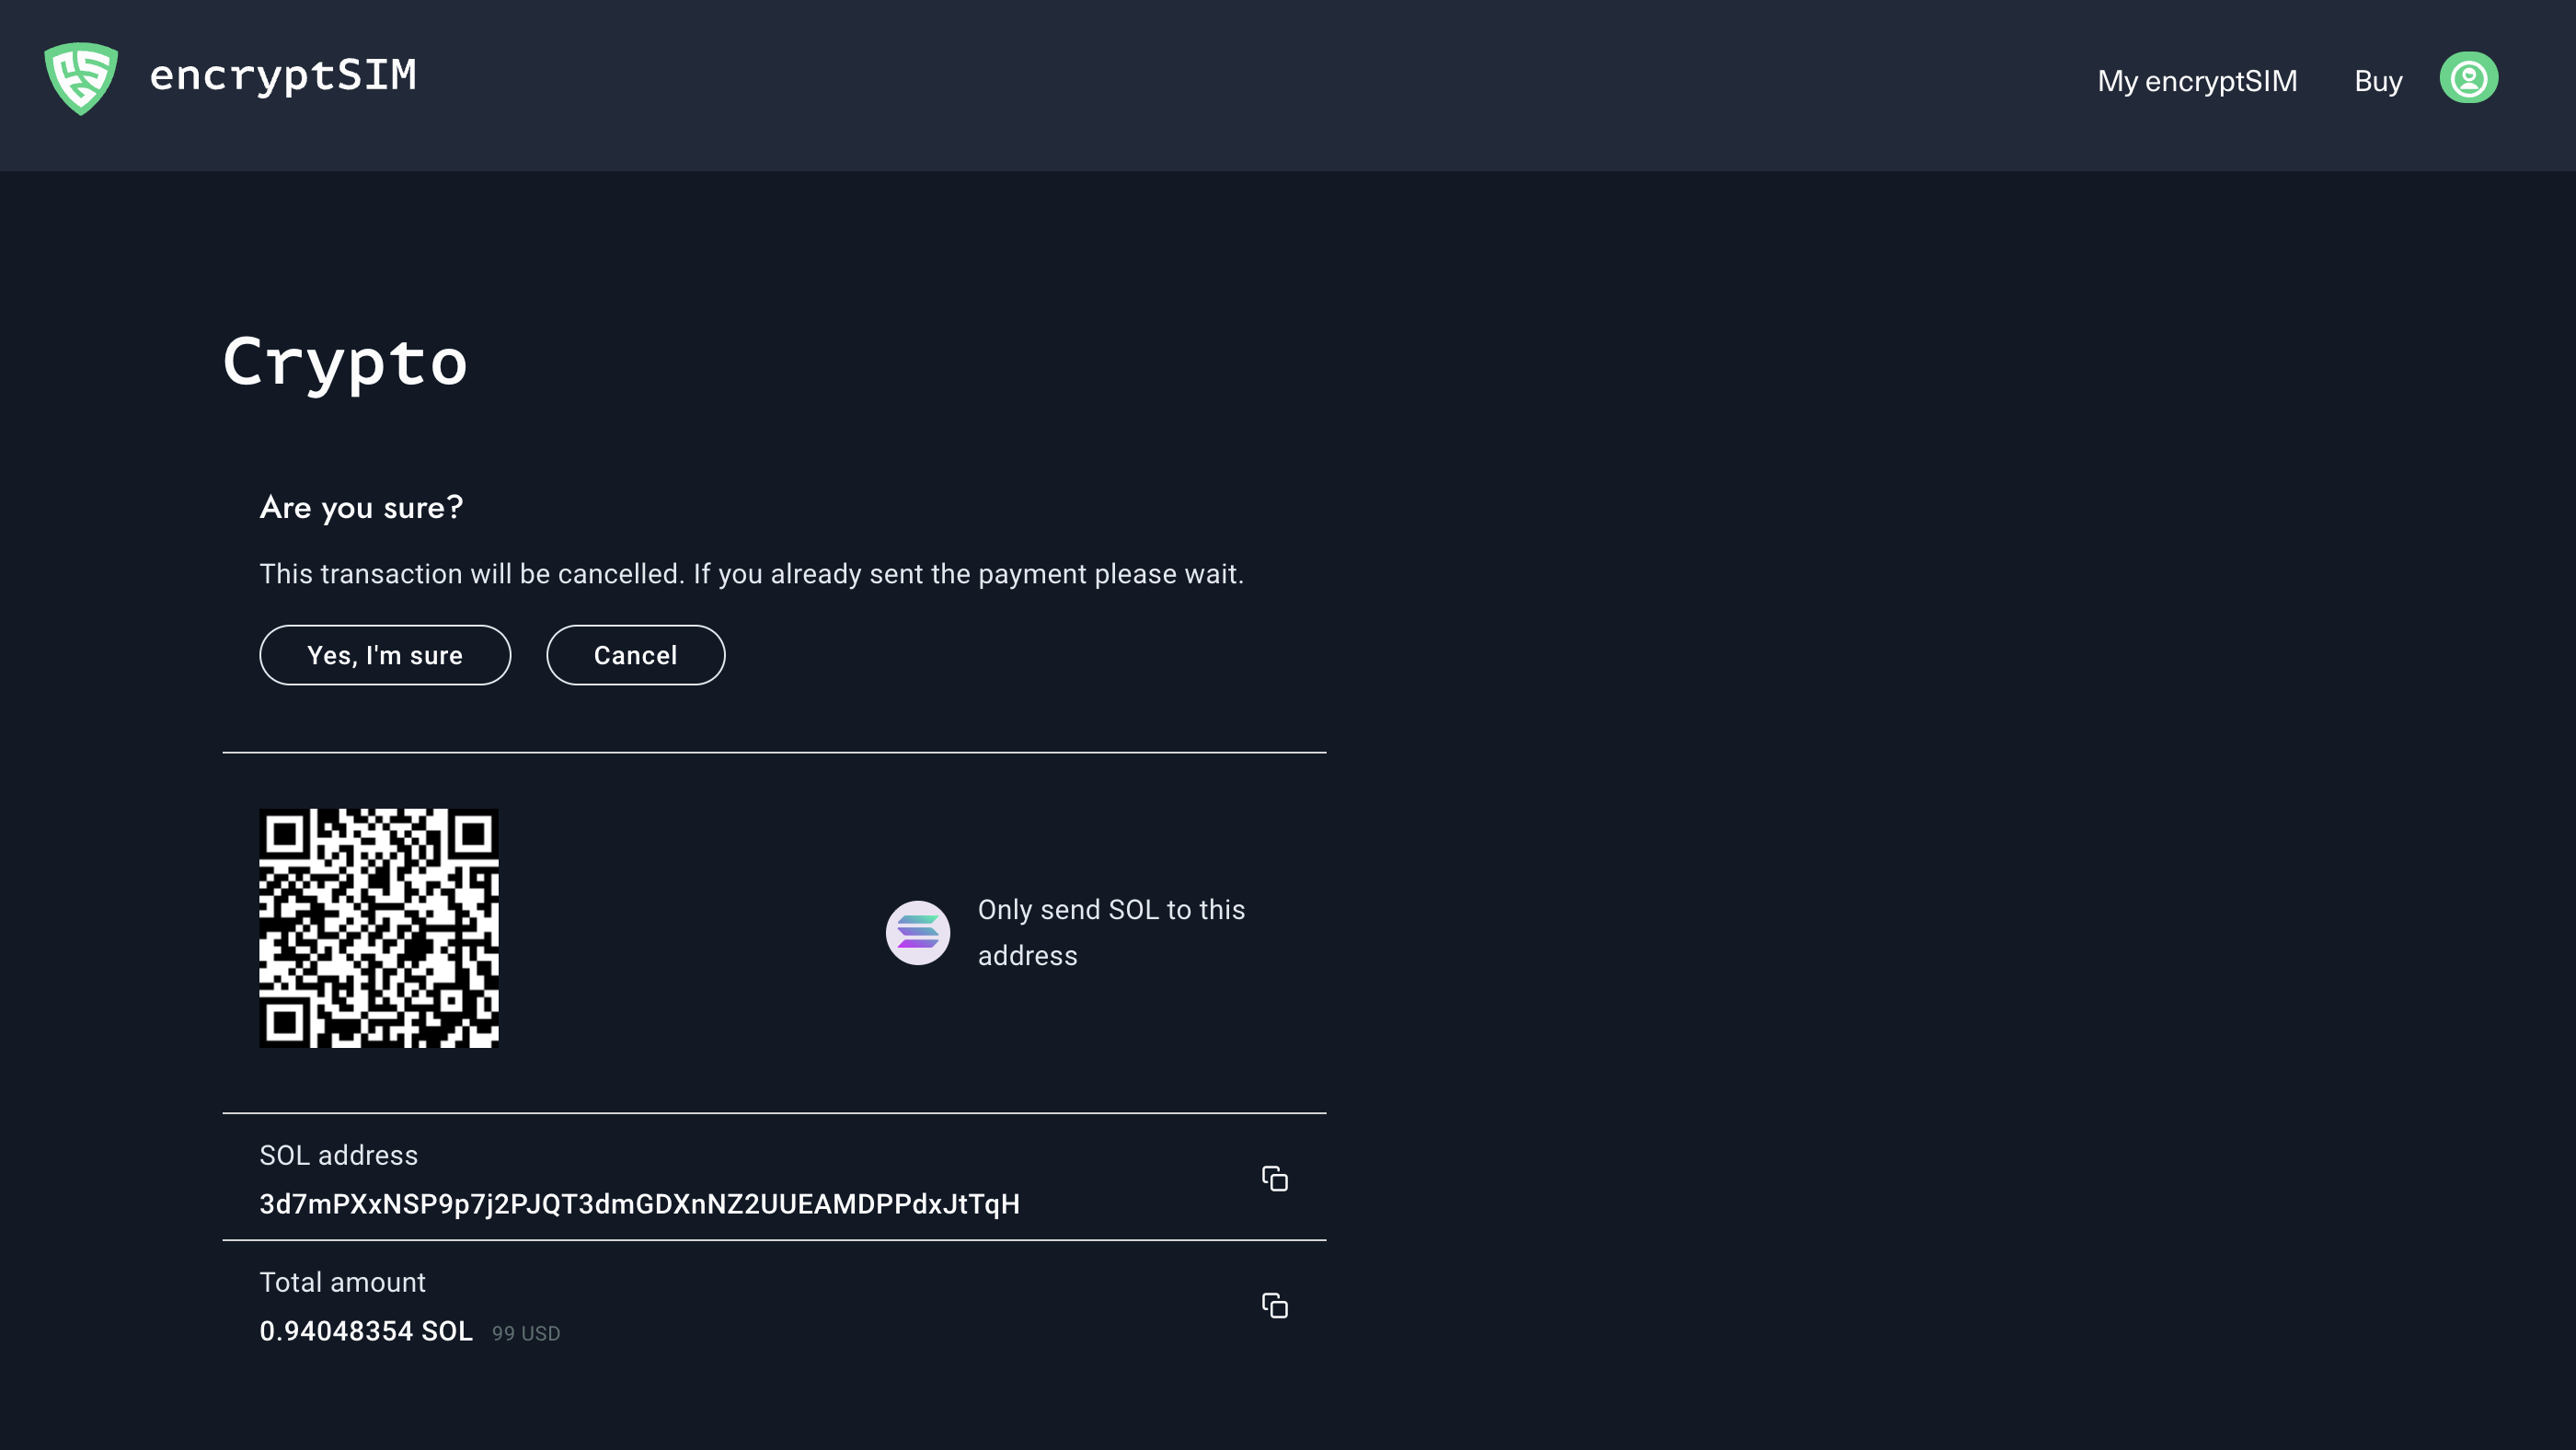The width and height of the screenshot is (2576, 1450).
Task: Click the encryptSIM brand name text
Action: click(x=283, y=76)
